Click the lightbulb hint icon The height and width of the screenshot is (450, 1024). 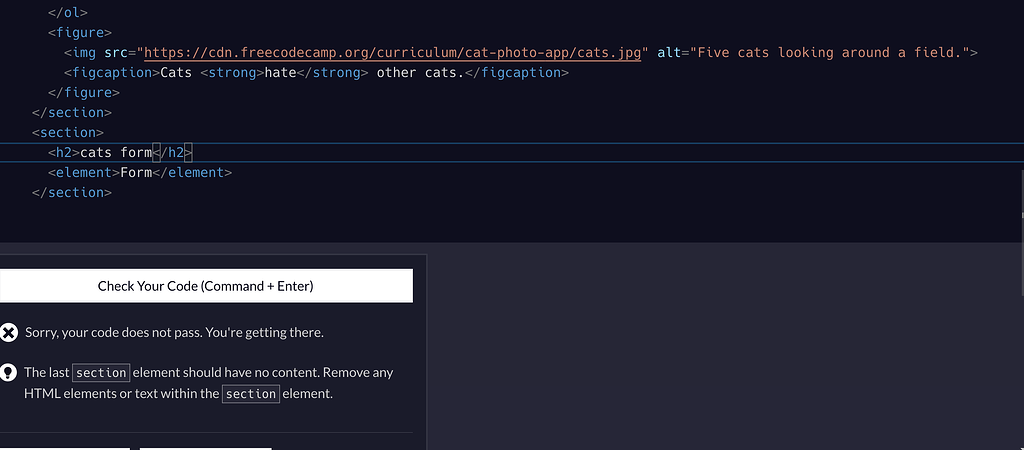[9, 372]
